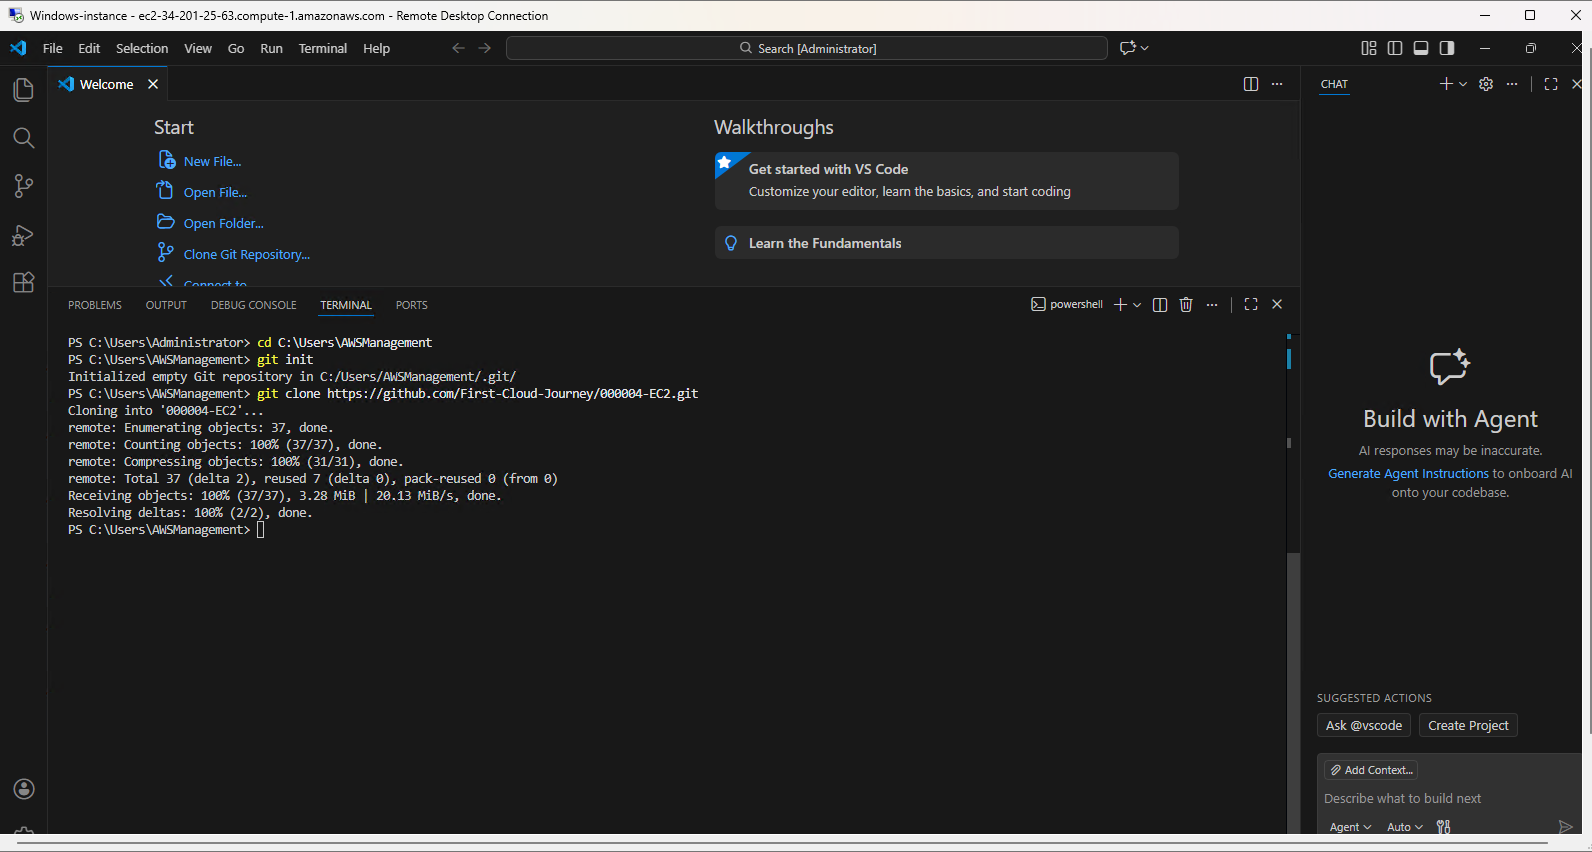Switch to the Problems tab
This screenshot has width=1592, height=852.
pos(95,305)
